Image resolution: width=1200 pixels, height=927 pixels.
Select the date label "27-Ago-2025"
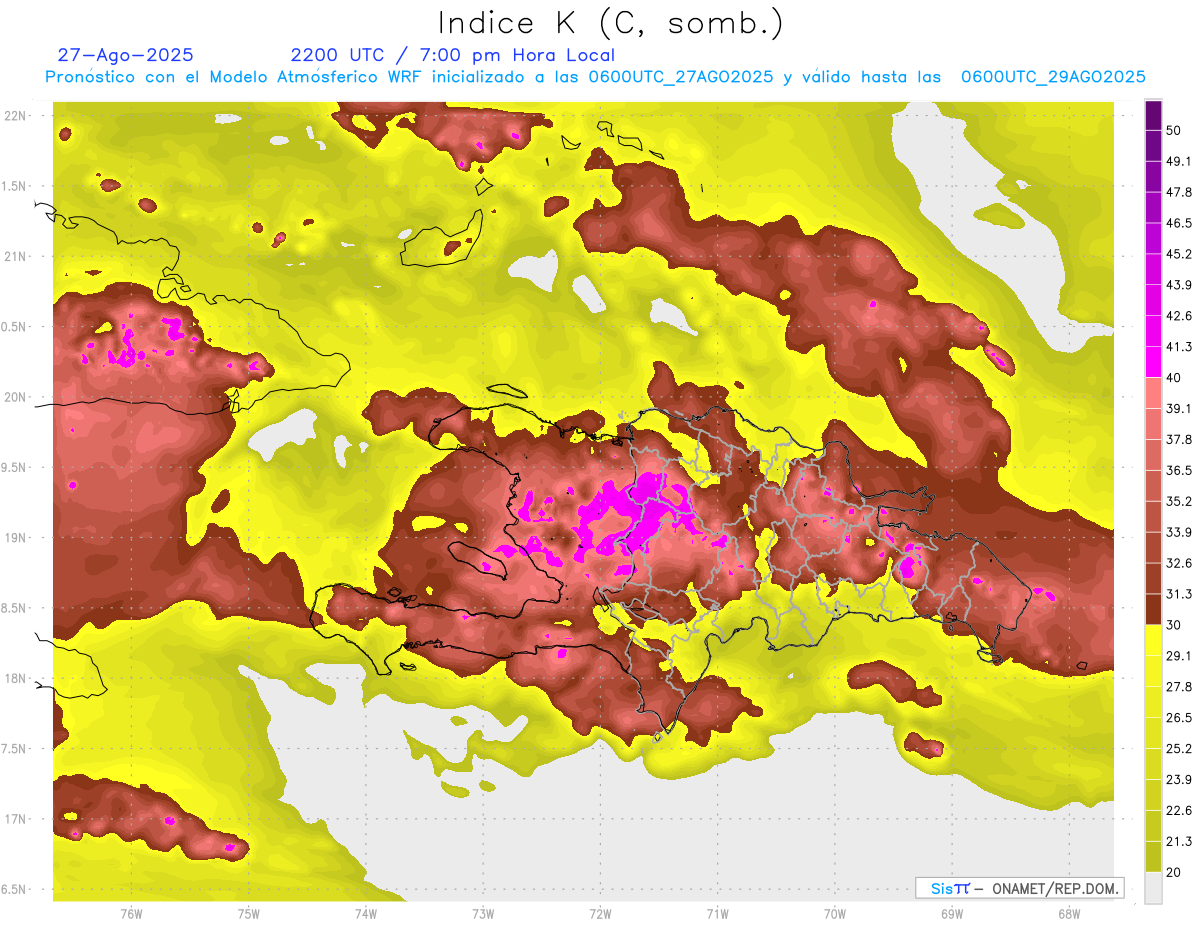(125, 55)
